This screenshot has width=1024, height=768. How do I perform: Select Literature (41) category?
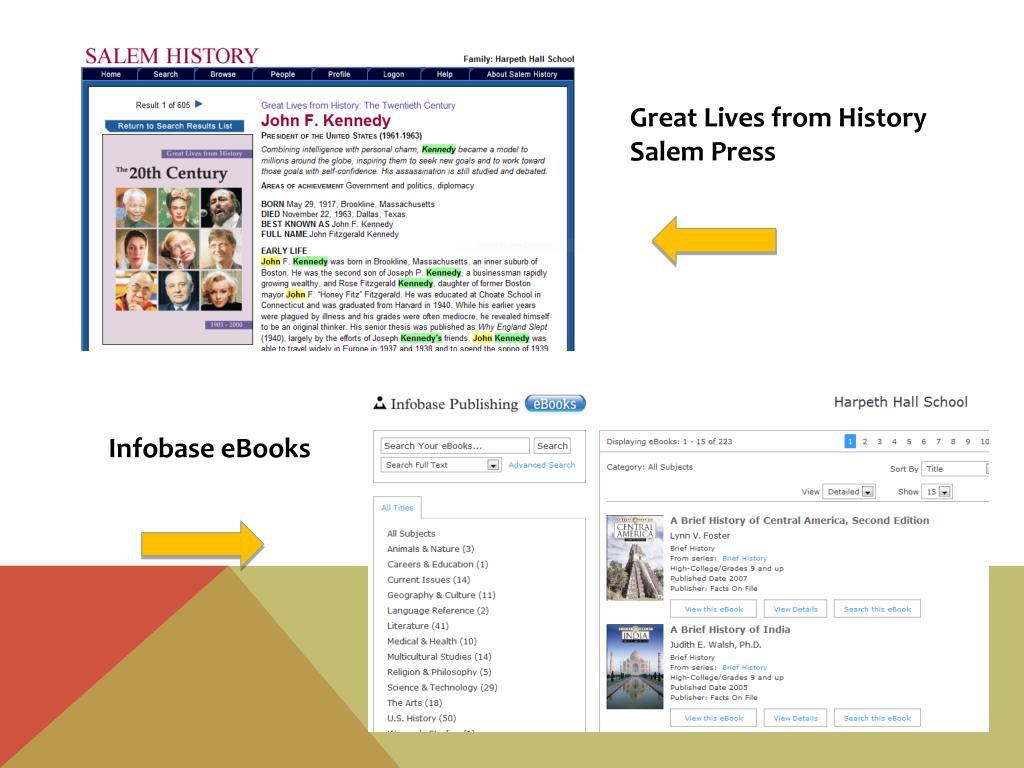coord(417,626)
